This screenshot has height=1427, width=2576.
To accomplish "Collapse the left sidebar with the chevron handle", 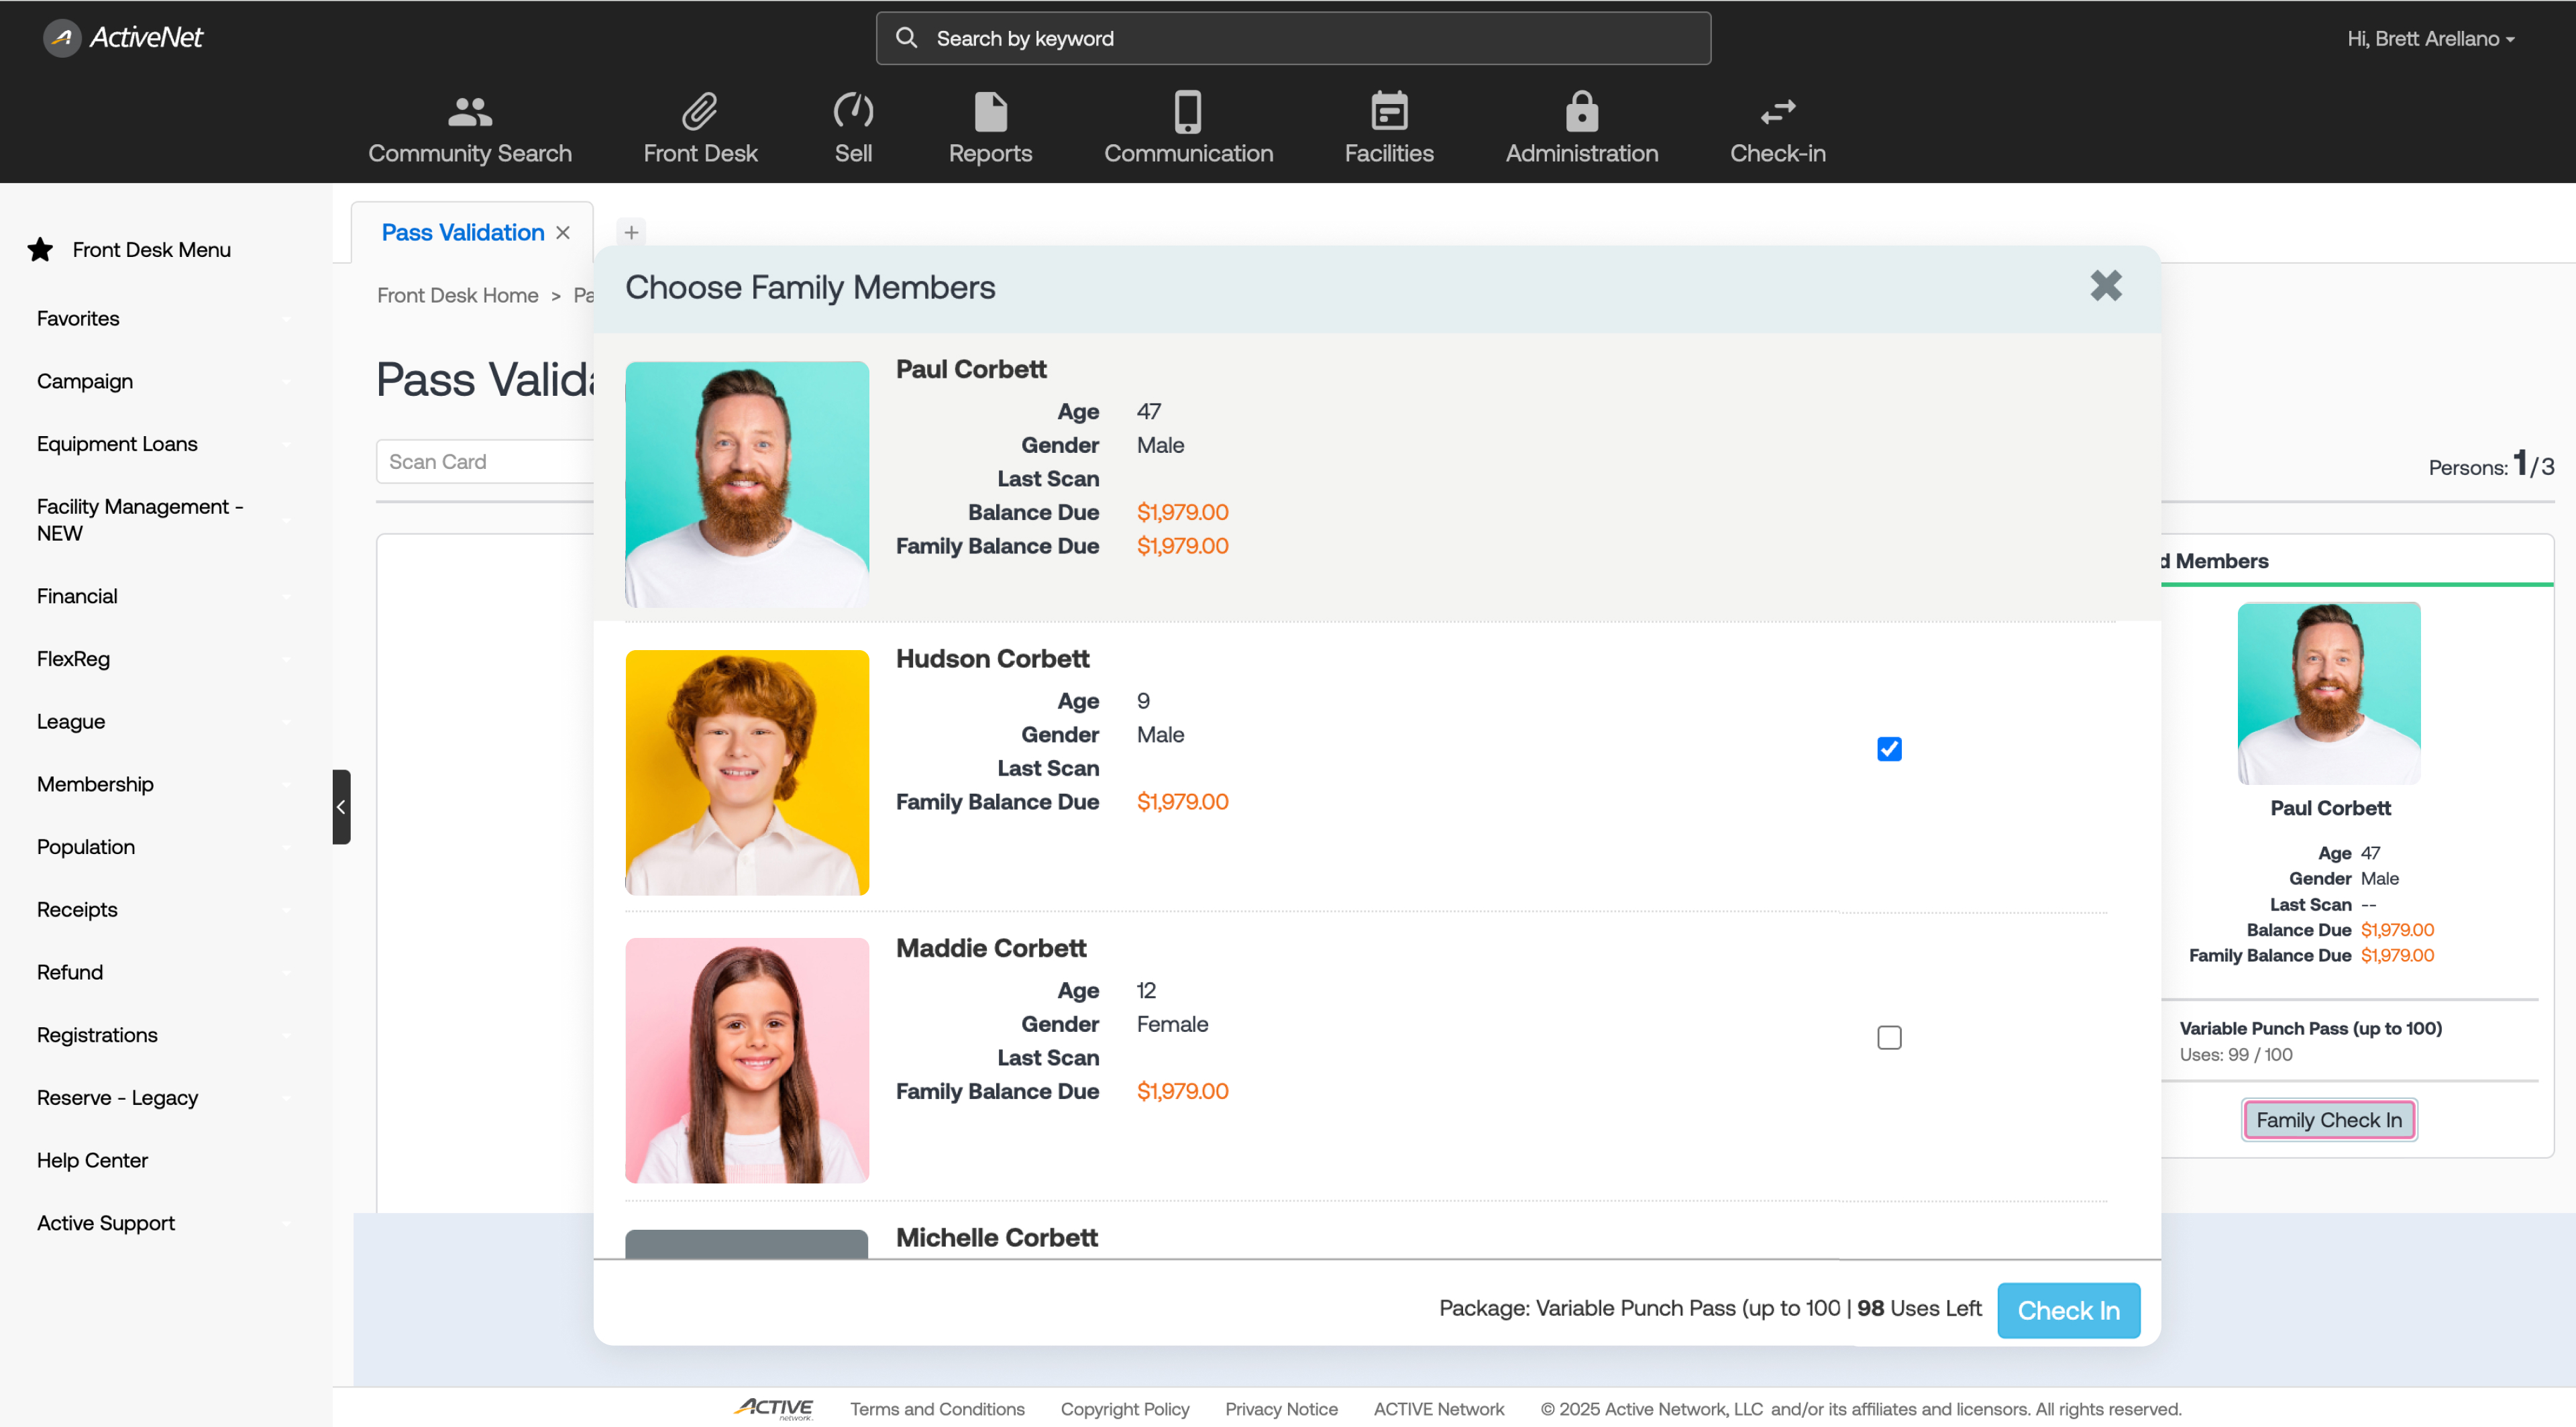I will tap(341, 806).
